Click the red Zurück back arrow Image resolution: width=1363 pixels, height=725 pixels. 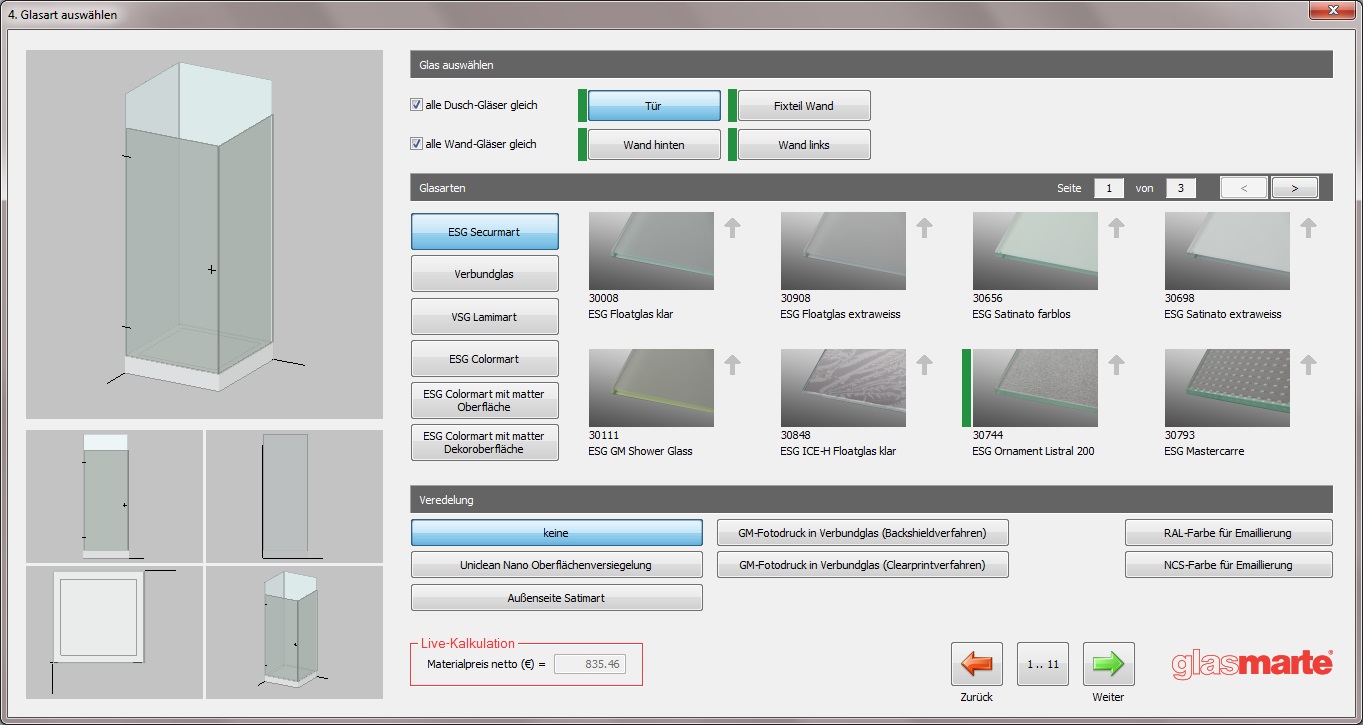pos(976,664)
